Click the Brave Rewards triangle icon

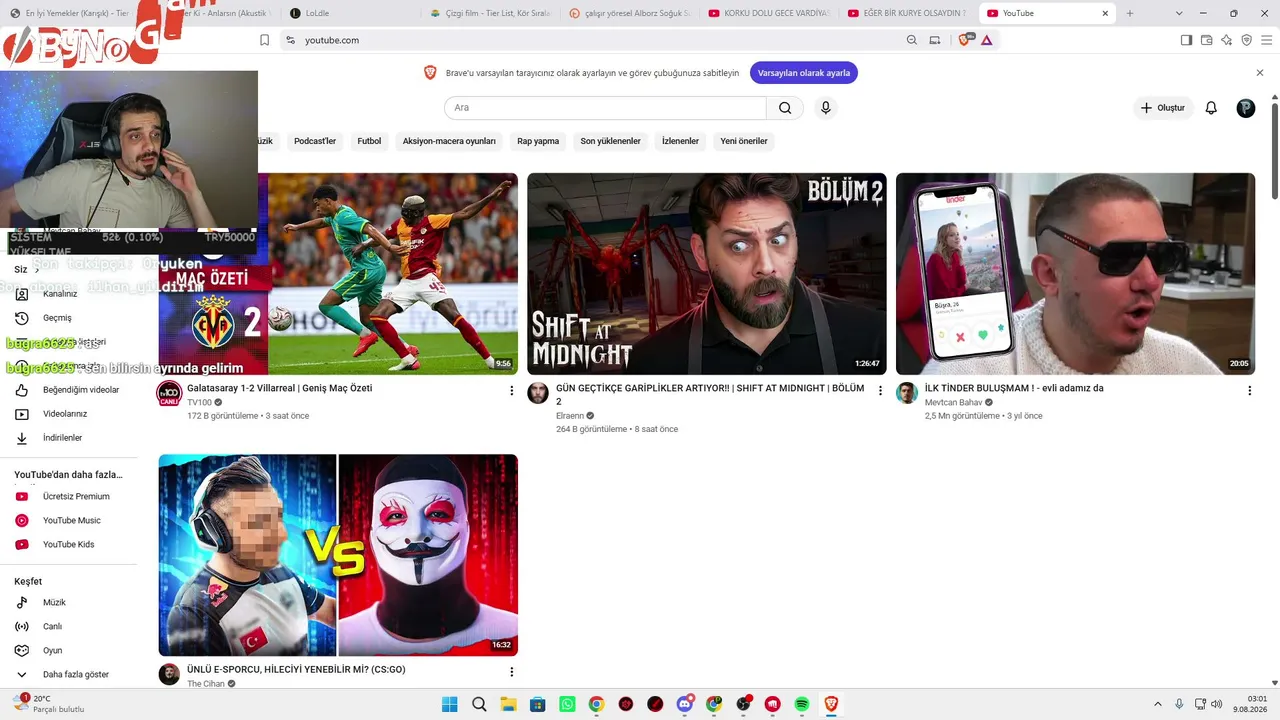(x=987, y=40)
